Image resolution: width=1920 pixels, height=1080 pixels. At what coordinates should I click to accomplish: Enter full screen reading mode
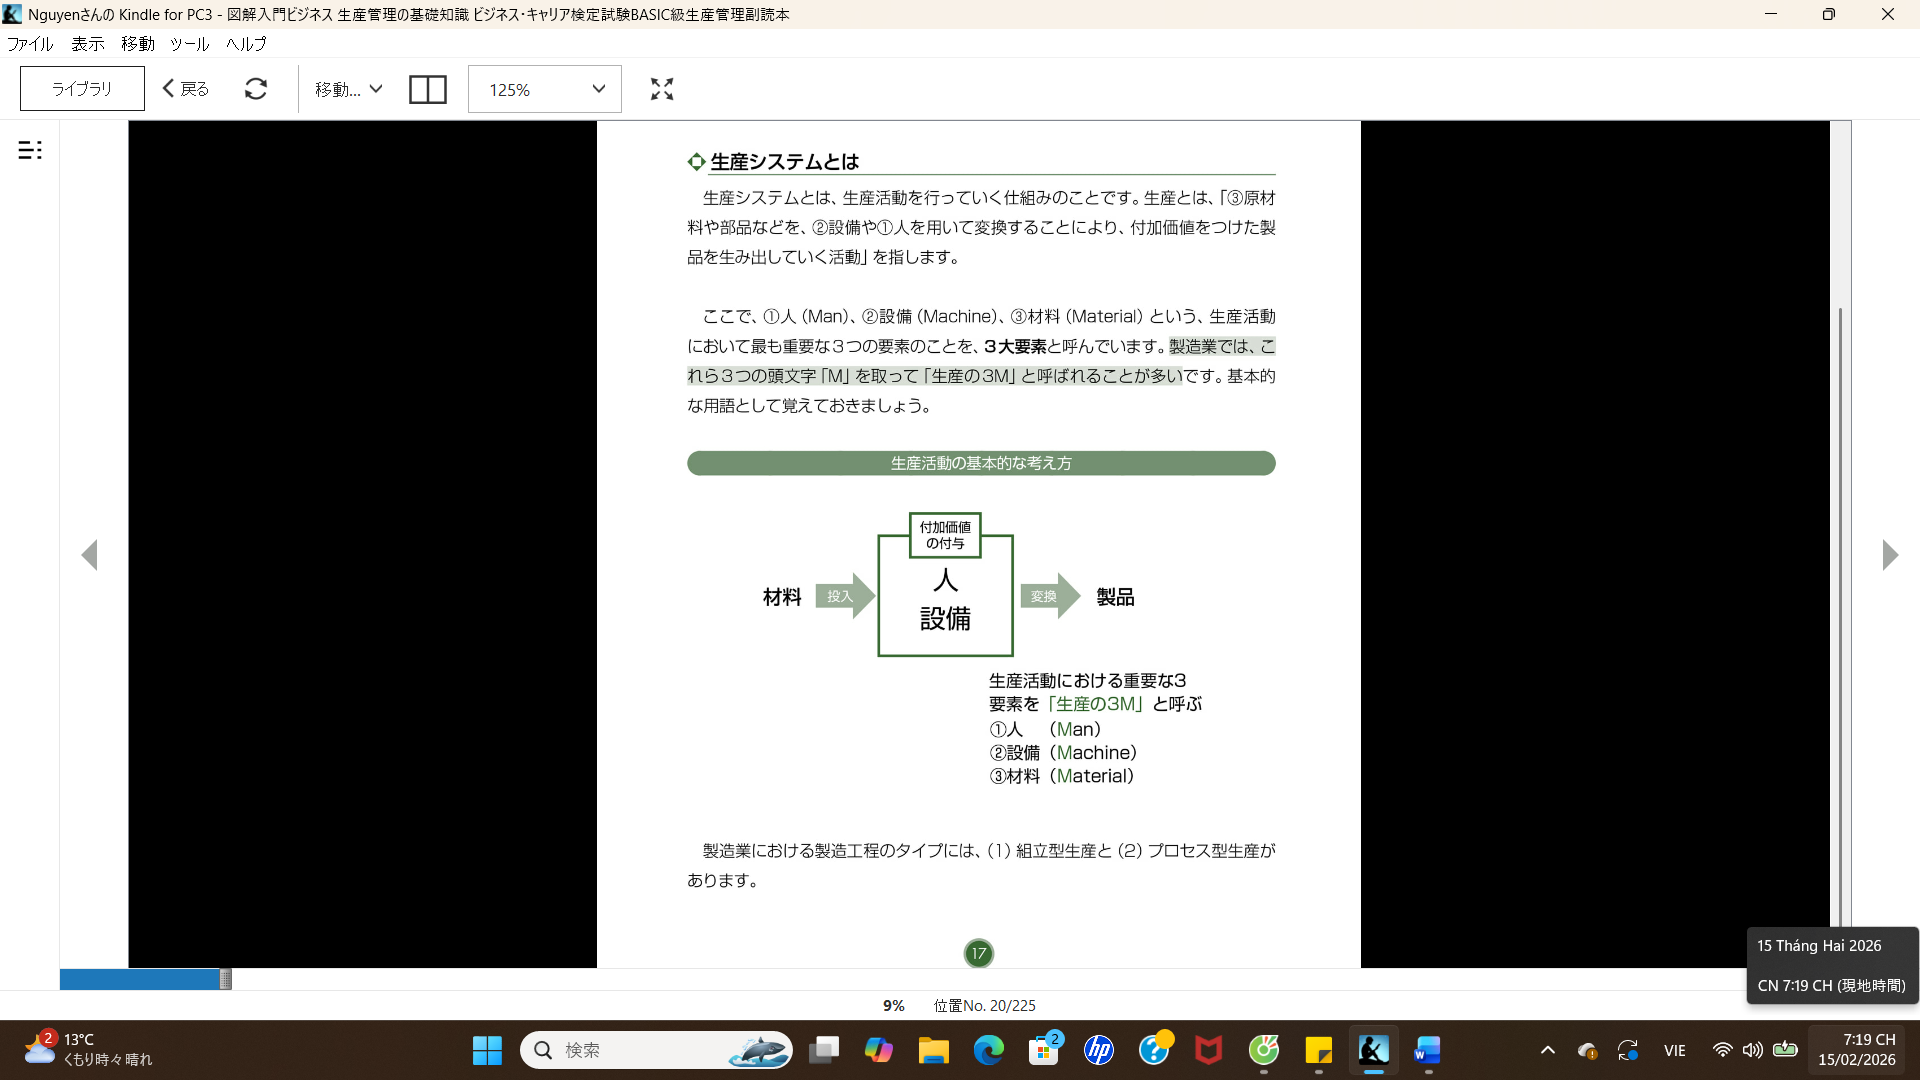coord(661,89)
